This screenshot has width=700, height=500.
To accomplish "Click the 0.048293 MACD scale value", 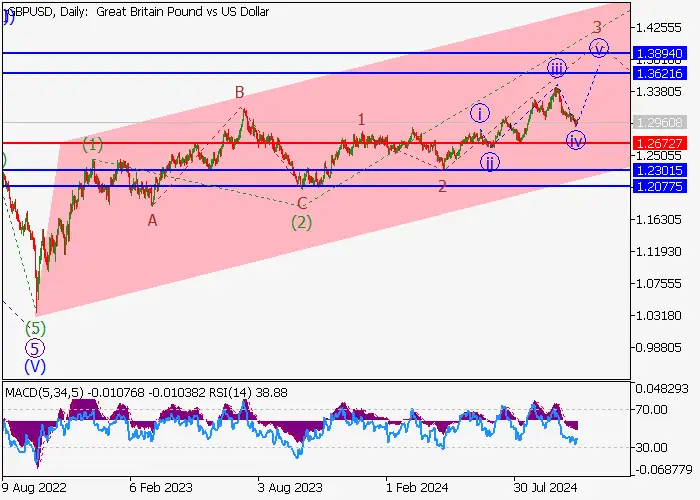I will point(662,389).
